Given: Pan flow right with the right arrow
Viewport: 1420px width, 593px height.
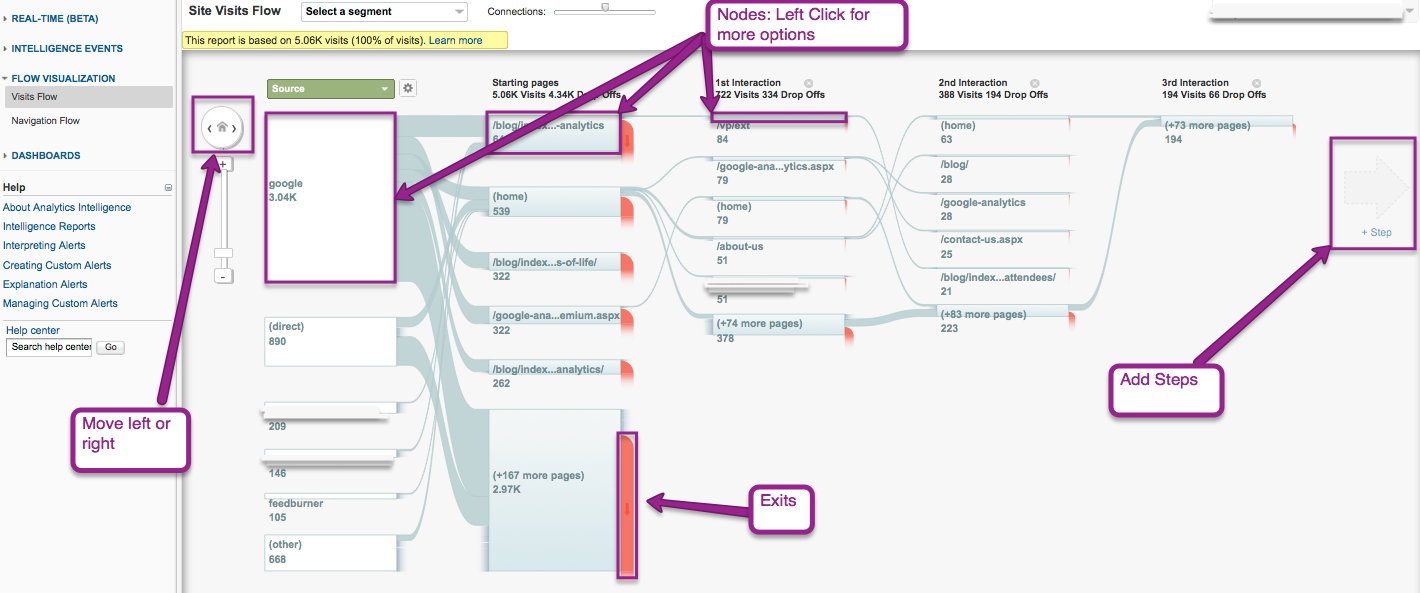Looking at the screenshot, I should point(235,128).
